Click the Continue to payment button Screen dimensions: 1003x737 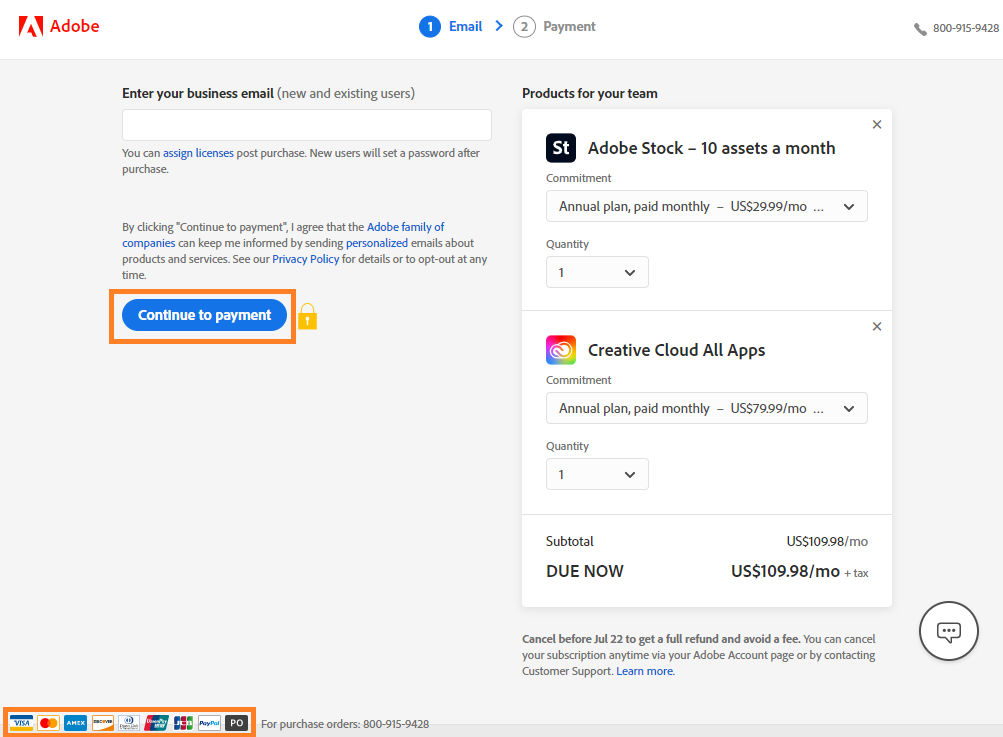[x=205, y=315]
